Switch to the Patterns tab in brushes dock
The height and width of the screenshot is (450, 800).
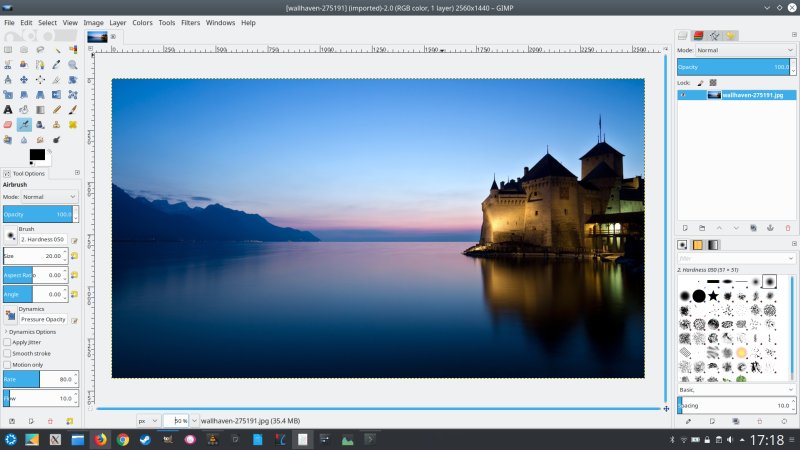(697, 245)
